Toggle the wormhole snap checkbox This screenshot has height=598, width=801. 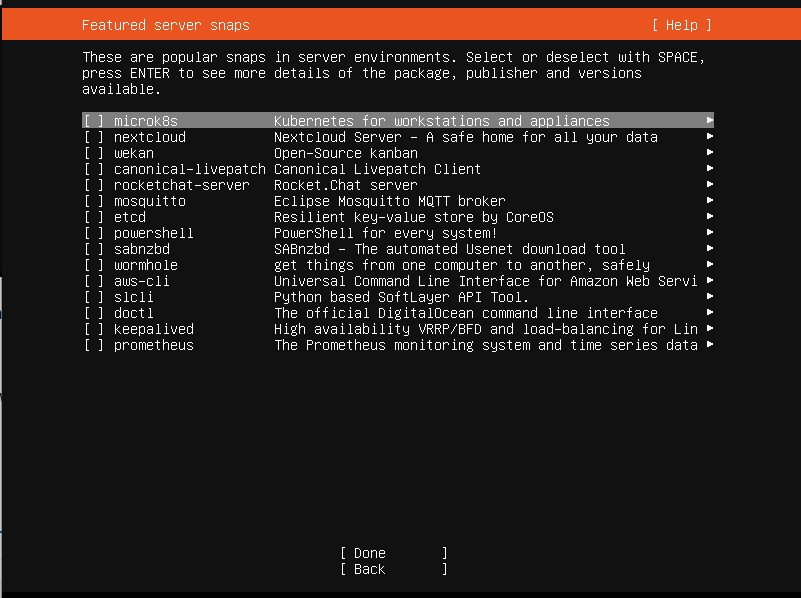tap(94, 265)
